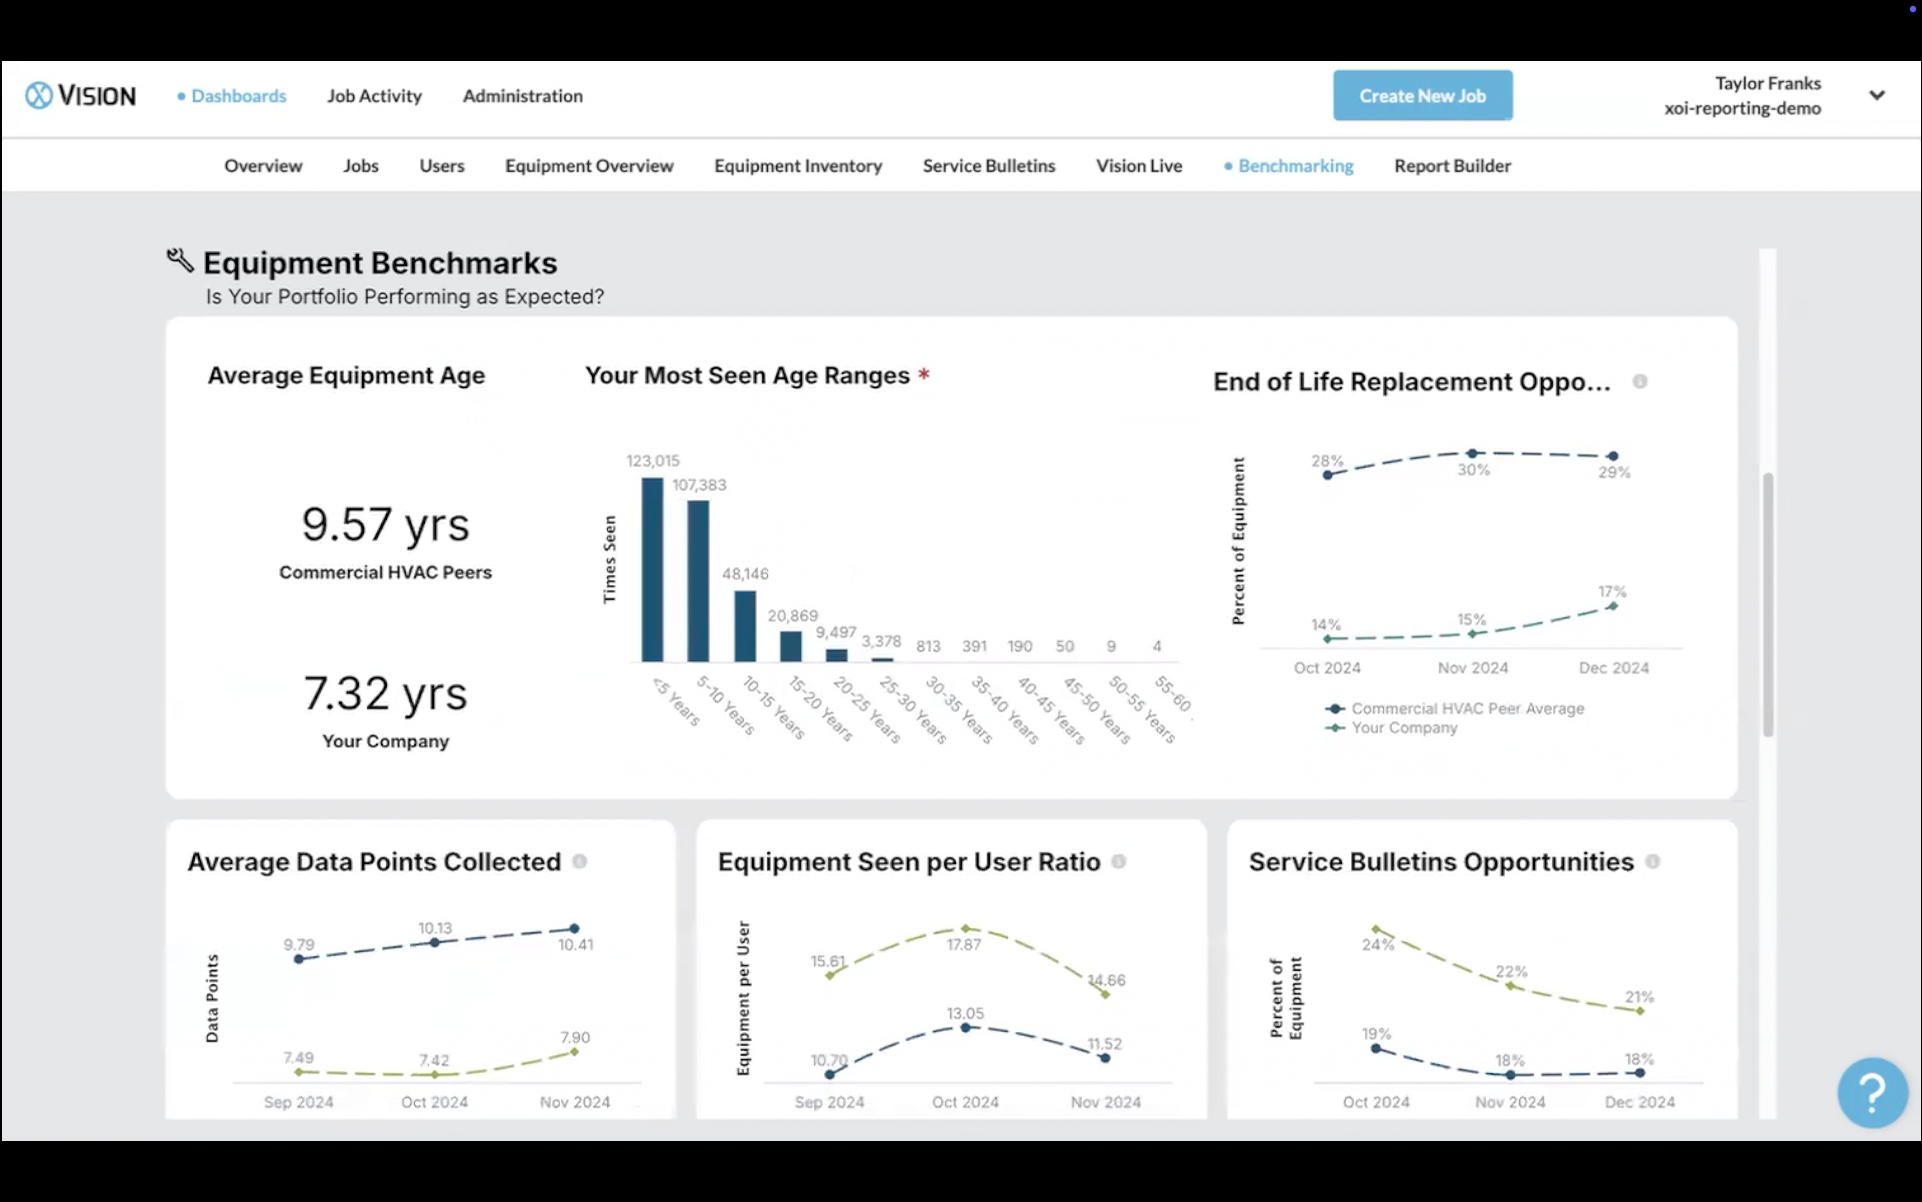Switch to the Equipment Inventory tab
This screenshot has width=1922, height=1202.
click(798, 166)
